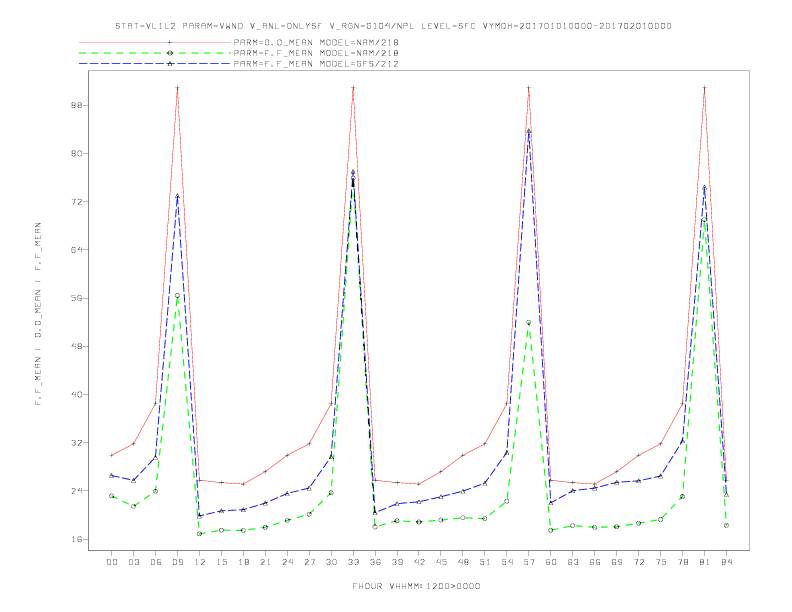This screenshot has height=612, width=792.
Task: Click red plus marker at hour 00
Action: (x=112, y=455)
